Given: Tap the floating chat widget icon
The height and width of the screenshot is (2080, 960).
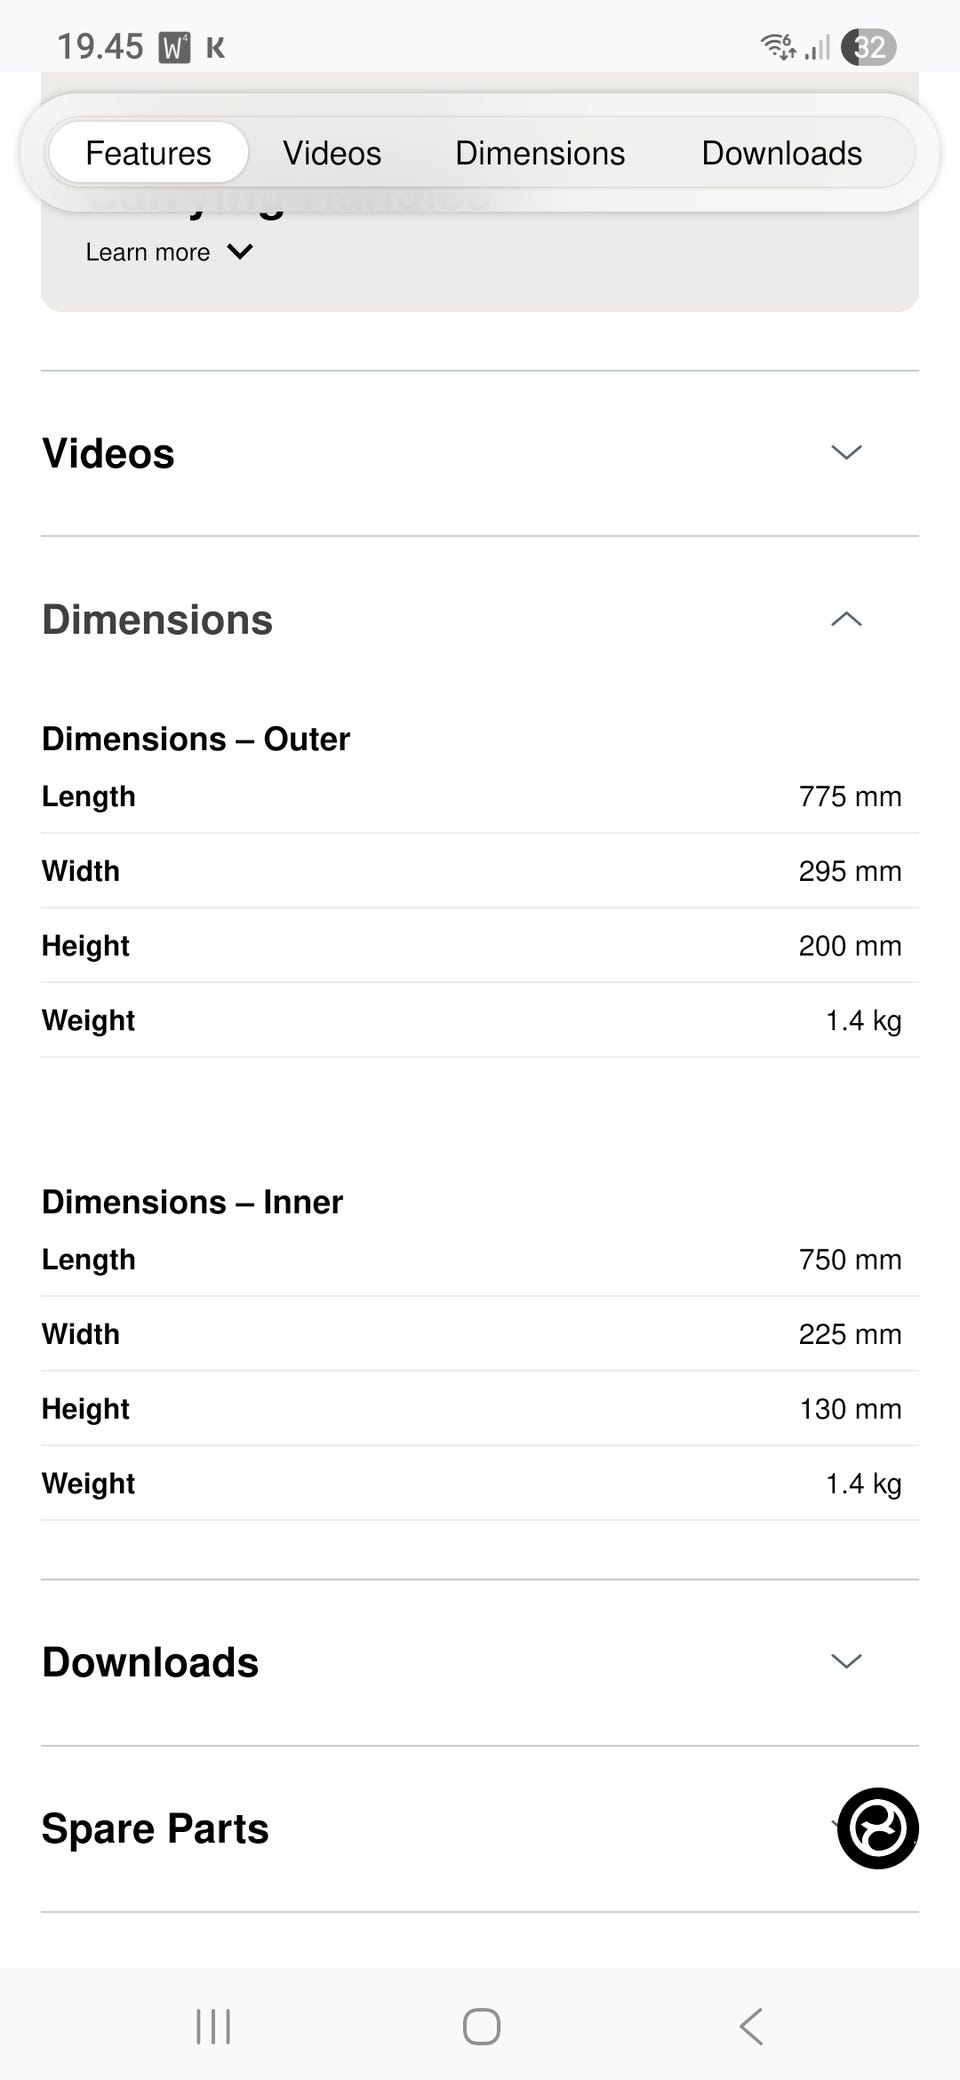Looking at the screenshot, I should click(877, 1828).
